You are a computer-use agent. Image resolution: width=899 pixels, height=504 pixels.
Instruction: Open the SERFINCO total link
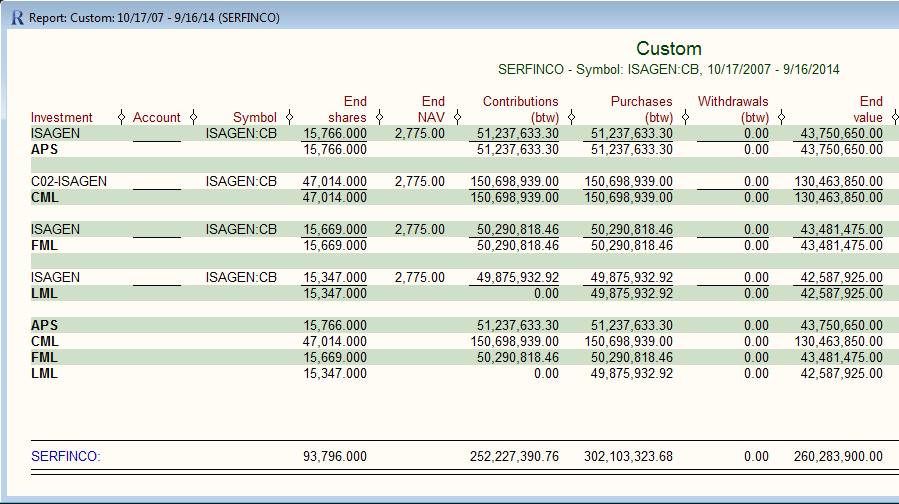[65, 456]
